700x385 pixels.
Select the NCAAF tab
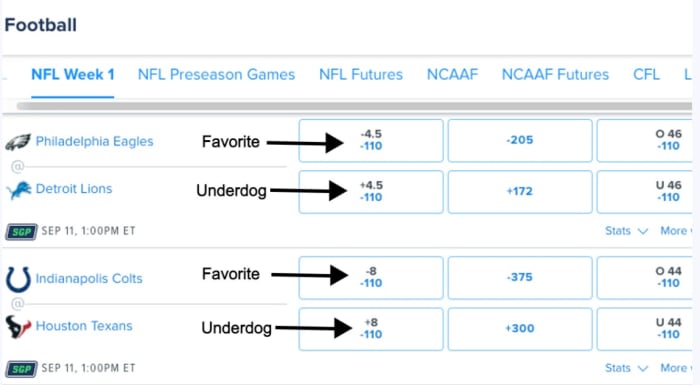(452, 75)
